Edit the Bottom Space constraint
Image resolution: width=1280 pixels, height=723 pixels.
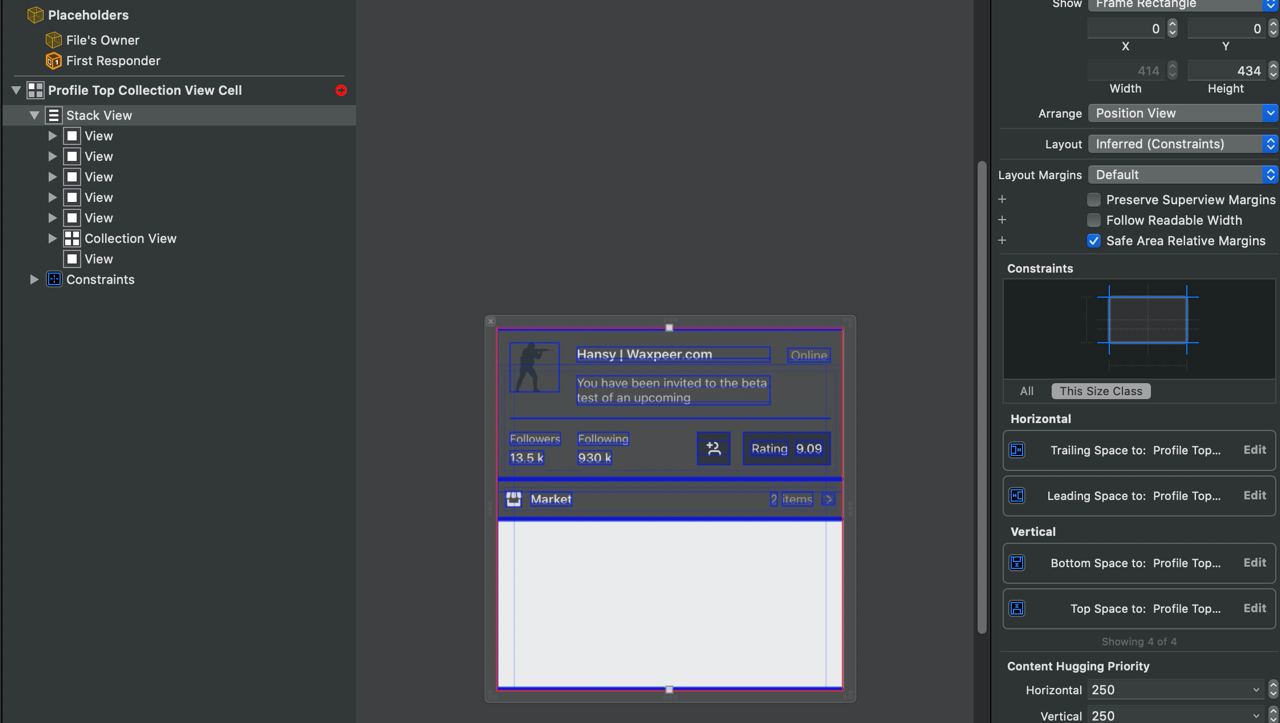coord(1255,563)
